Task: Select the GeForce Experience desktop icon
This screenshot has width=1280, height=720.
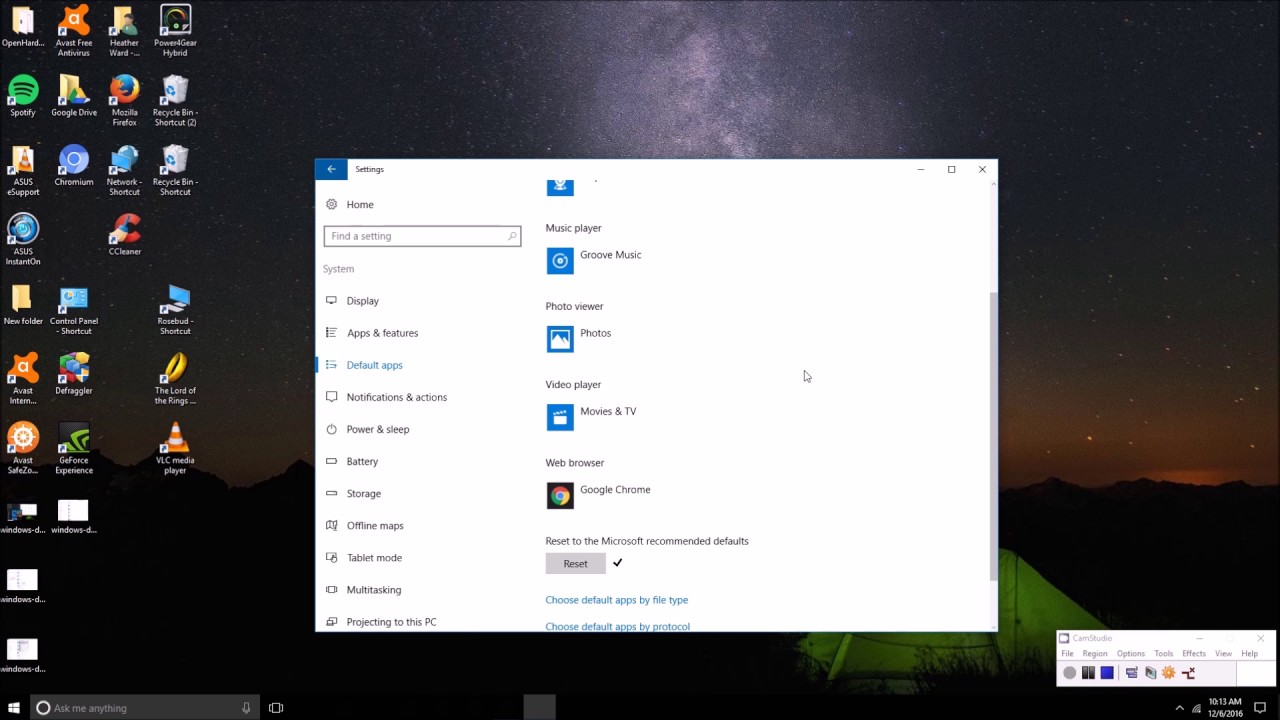Action: pos(74,448)
